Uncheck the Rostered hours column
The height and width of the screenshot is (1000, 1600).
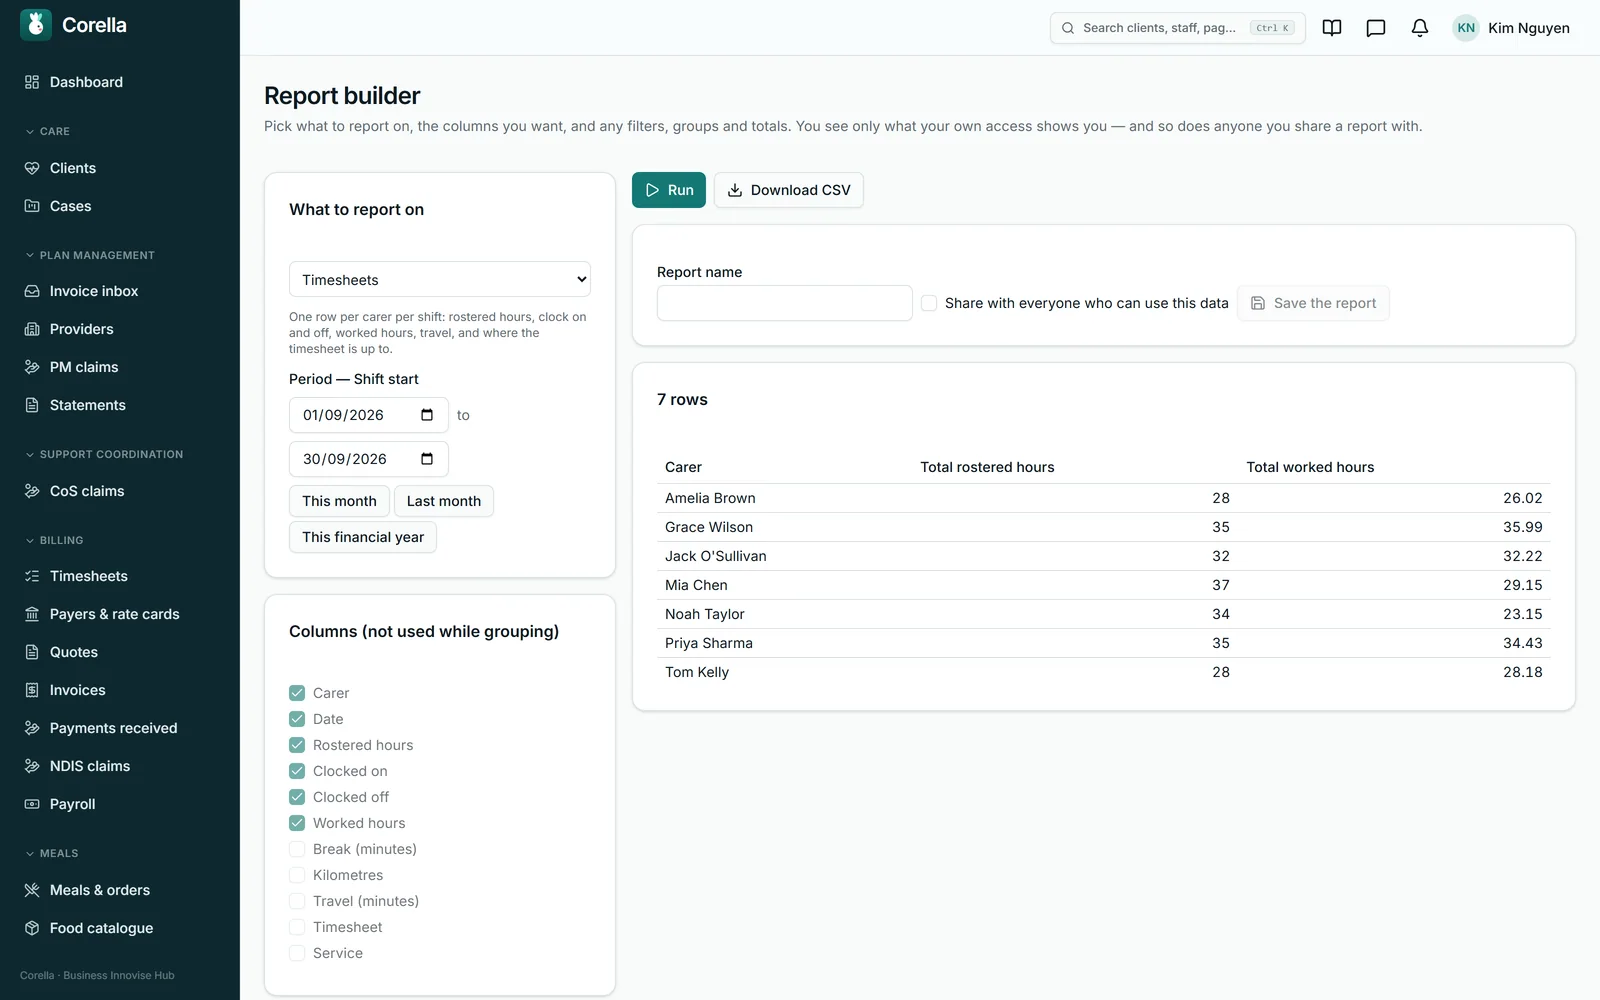297,745
